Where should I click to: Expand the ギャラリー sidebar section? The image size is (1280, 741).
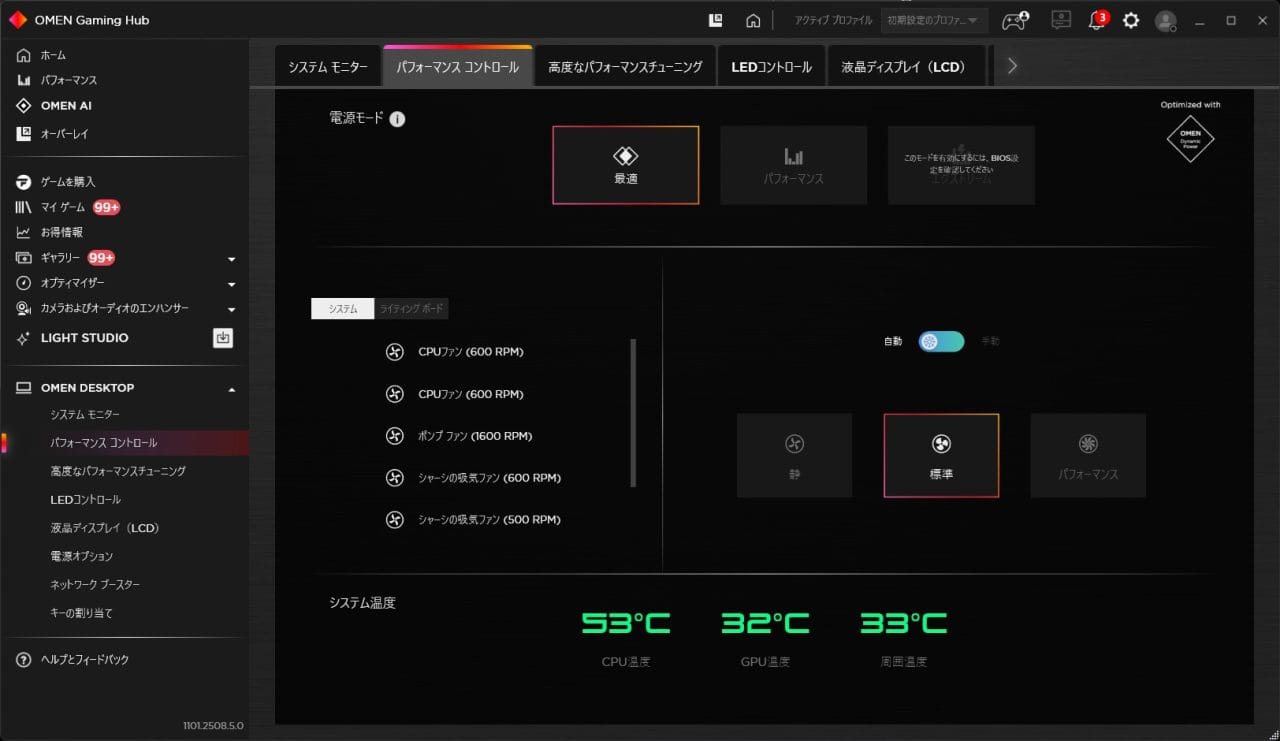tap(232, 259)
